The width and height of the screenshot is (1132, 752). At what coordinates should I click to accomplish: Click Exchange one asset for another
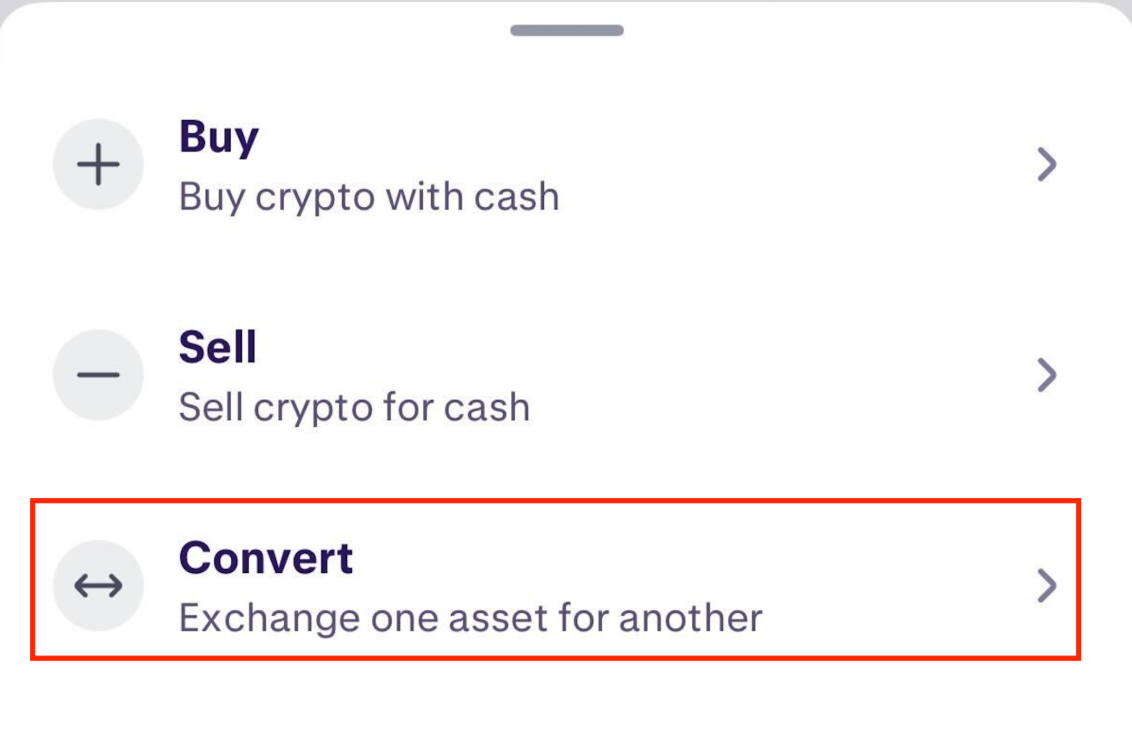tap(470, 617)
